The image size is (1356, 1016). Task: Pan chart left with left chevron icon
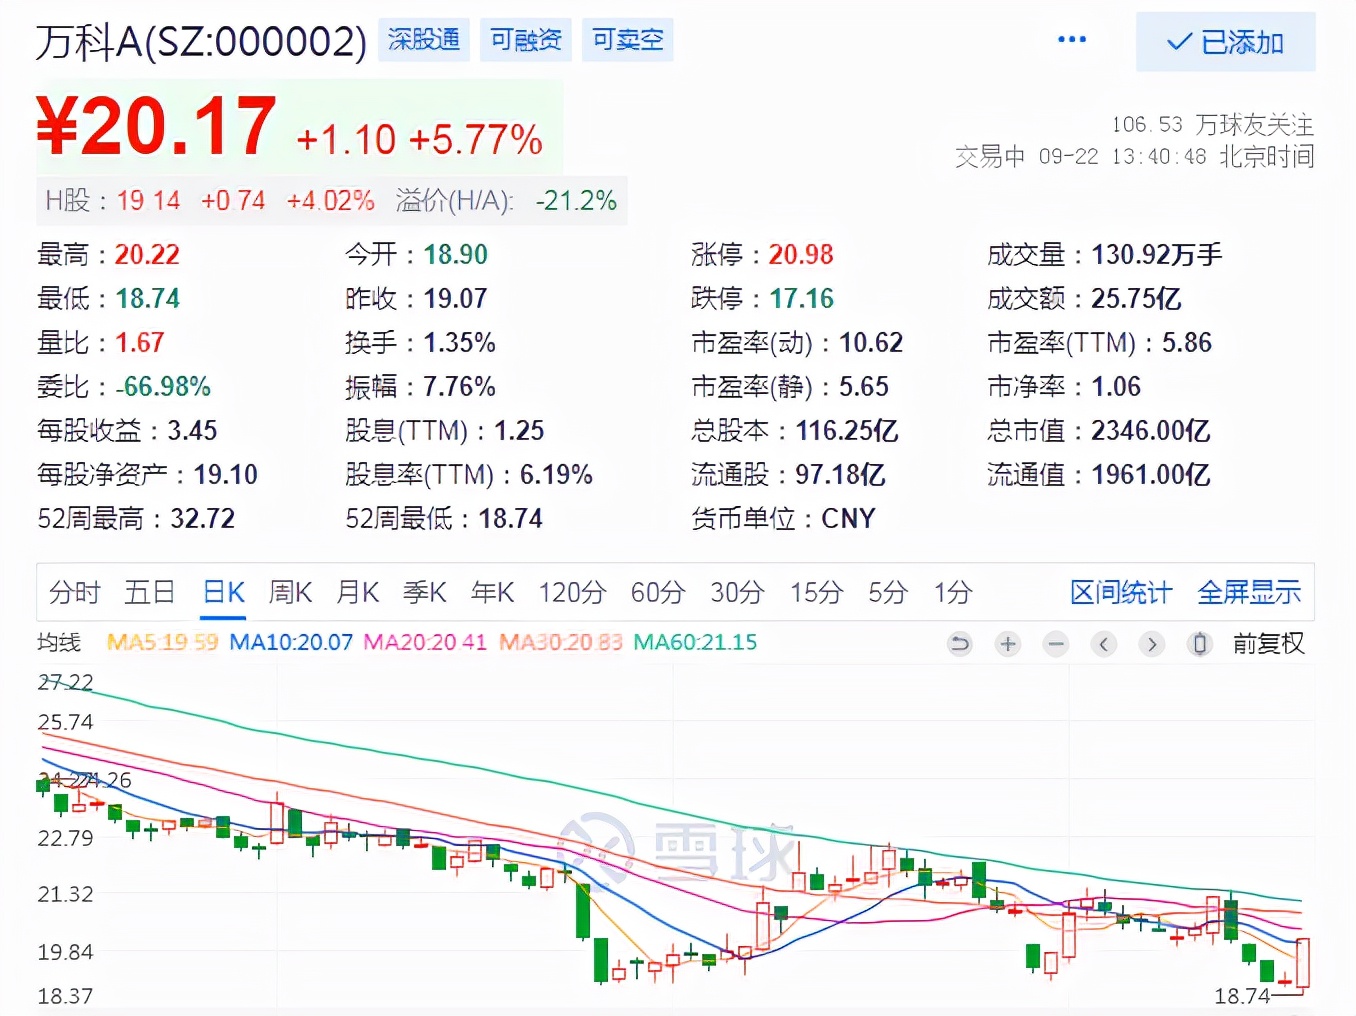click(1103, 644)
